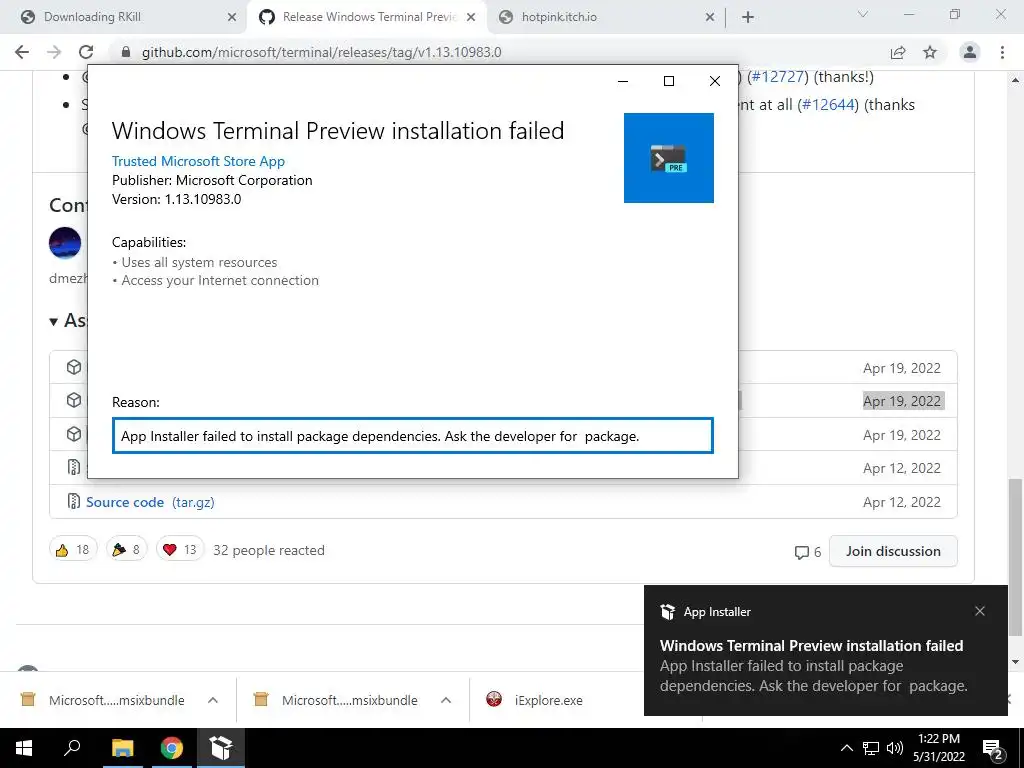This screenshot has width=1024, height=768.
Task: React with thumbs up emoji button
Action: 73,550
